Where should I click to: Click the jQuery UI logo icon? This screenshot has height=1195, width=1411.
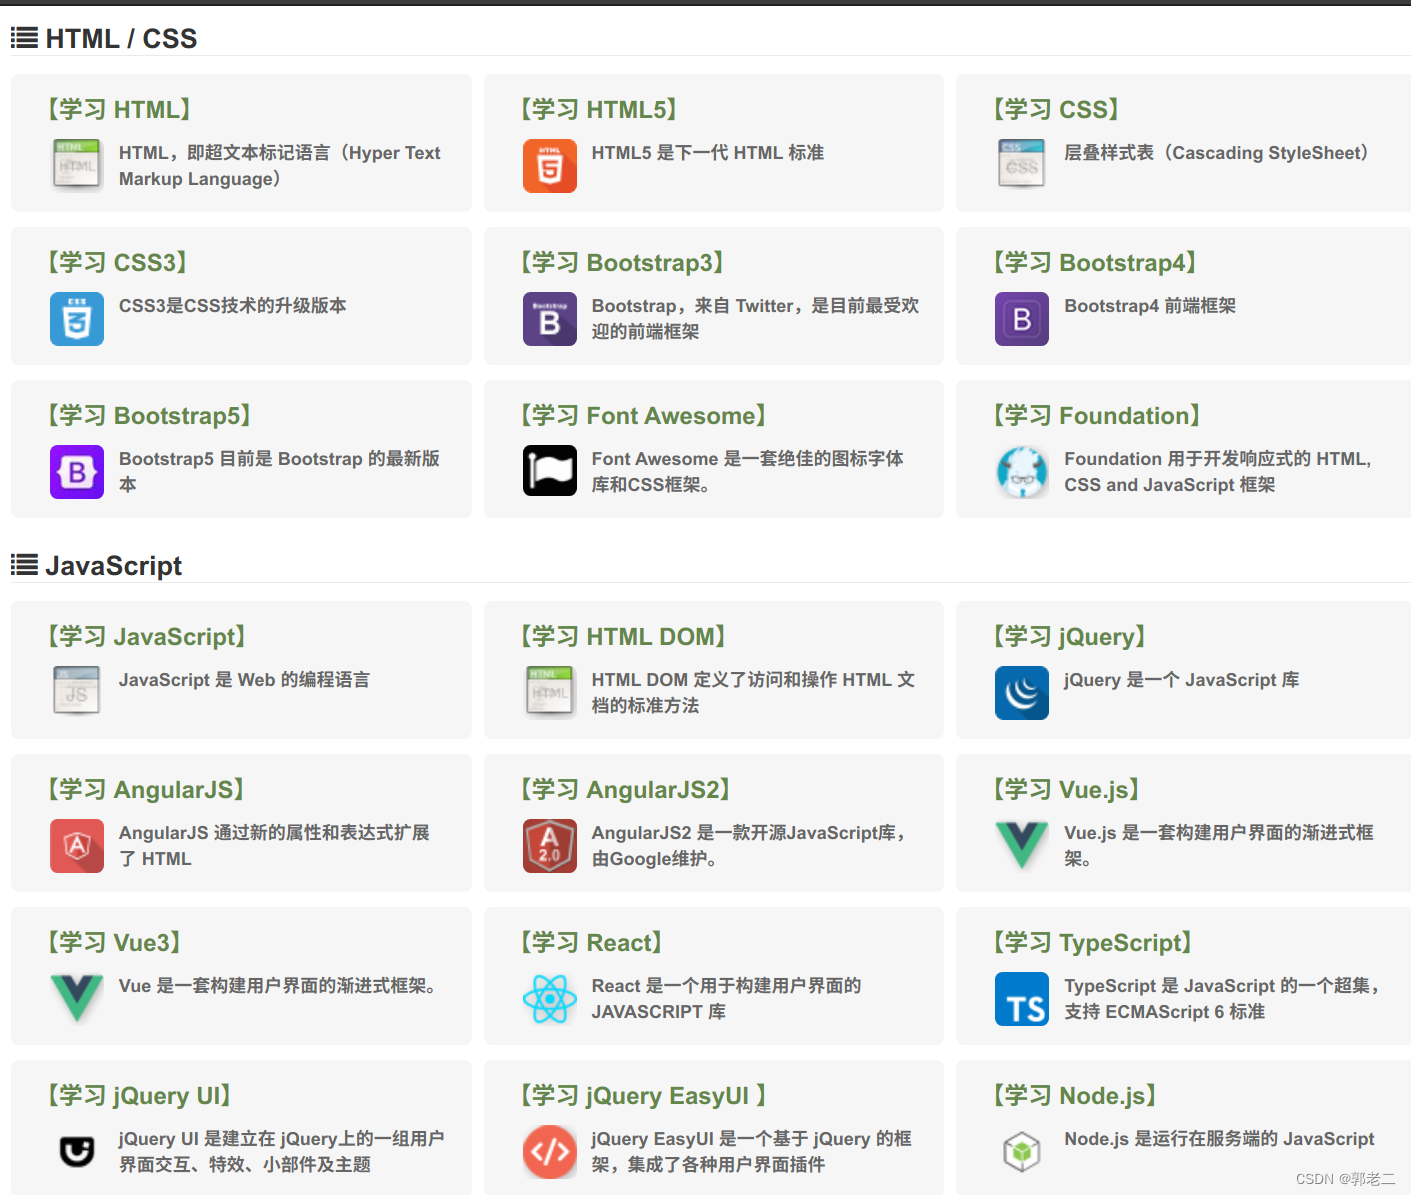pyautogui.click(x=77, y=1152)
